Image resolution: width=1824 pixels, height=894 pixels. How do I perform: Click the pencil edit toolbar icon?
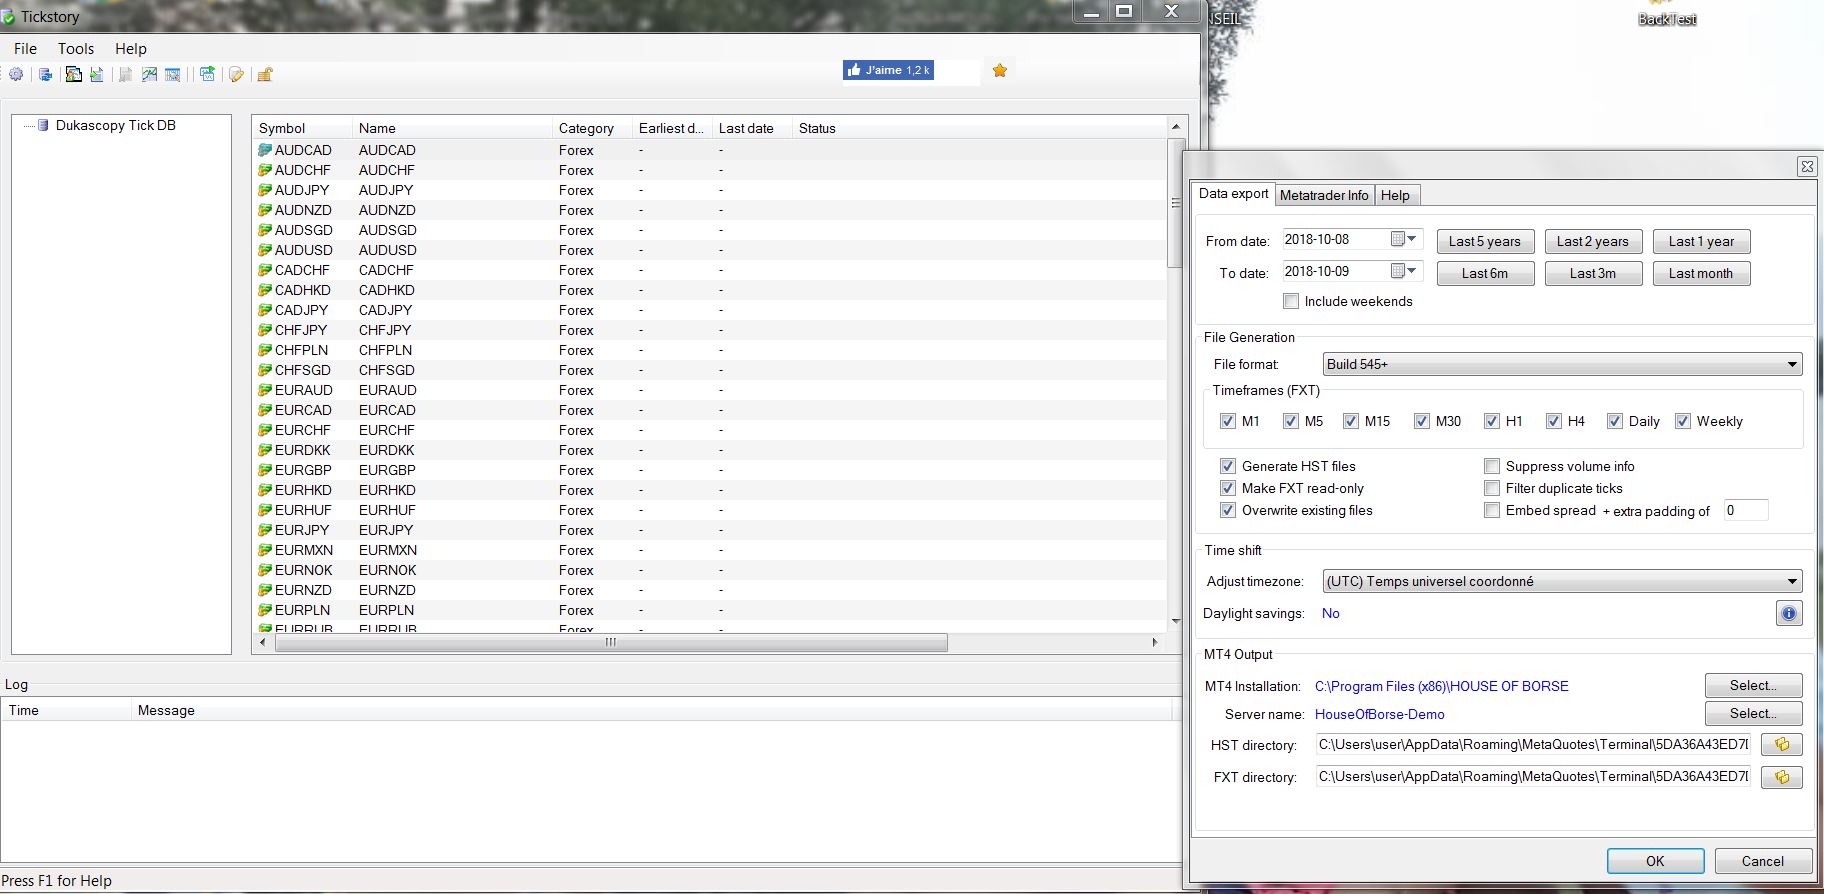tap(236, 75)
